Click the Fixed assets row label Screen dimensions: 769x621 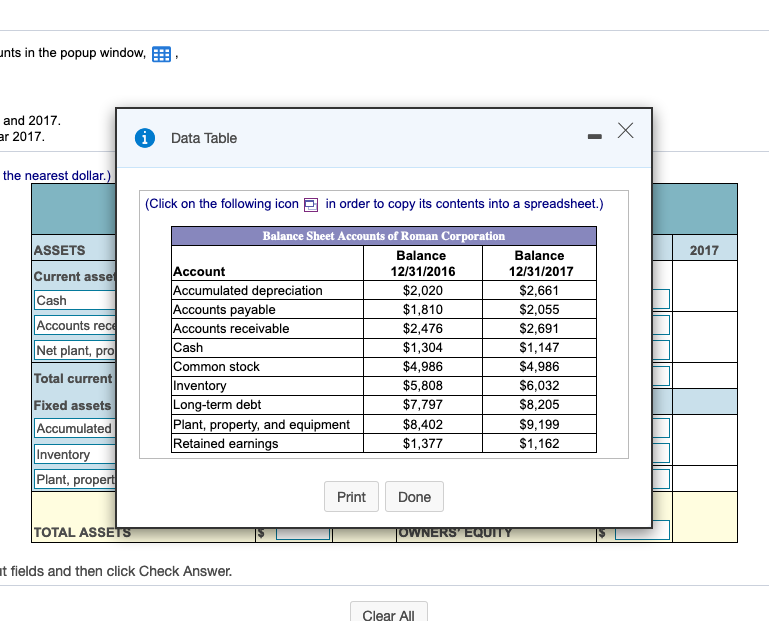point(72,405)
